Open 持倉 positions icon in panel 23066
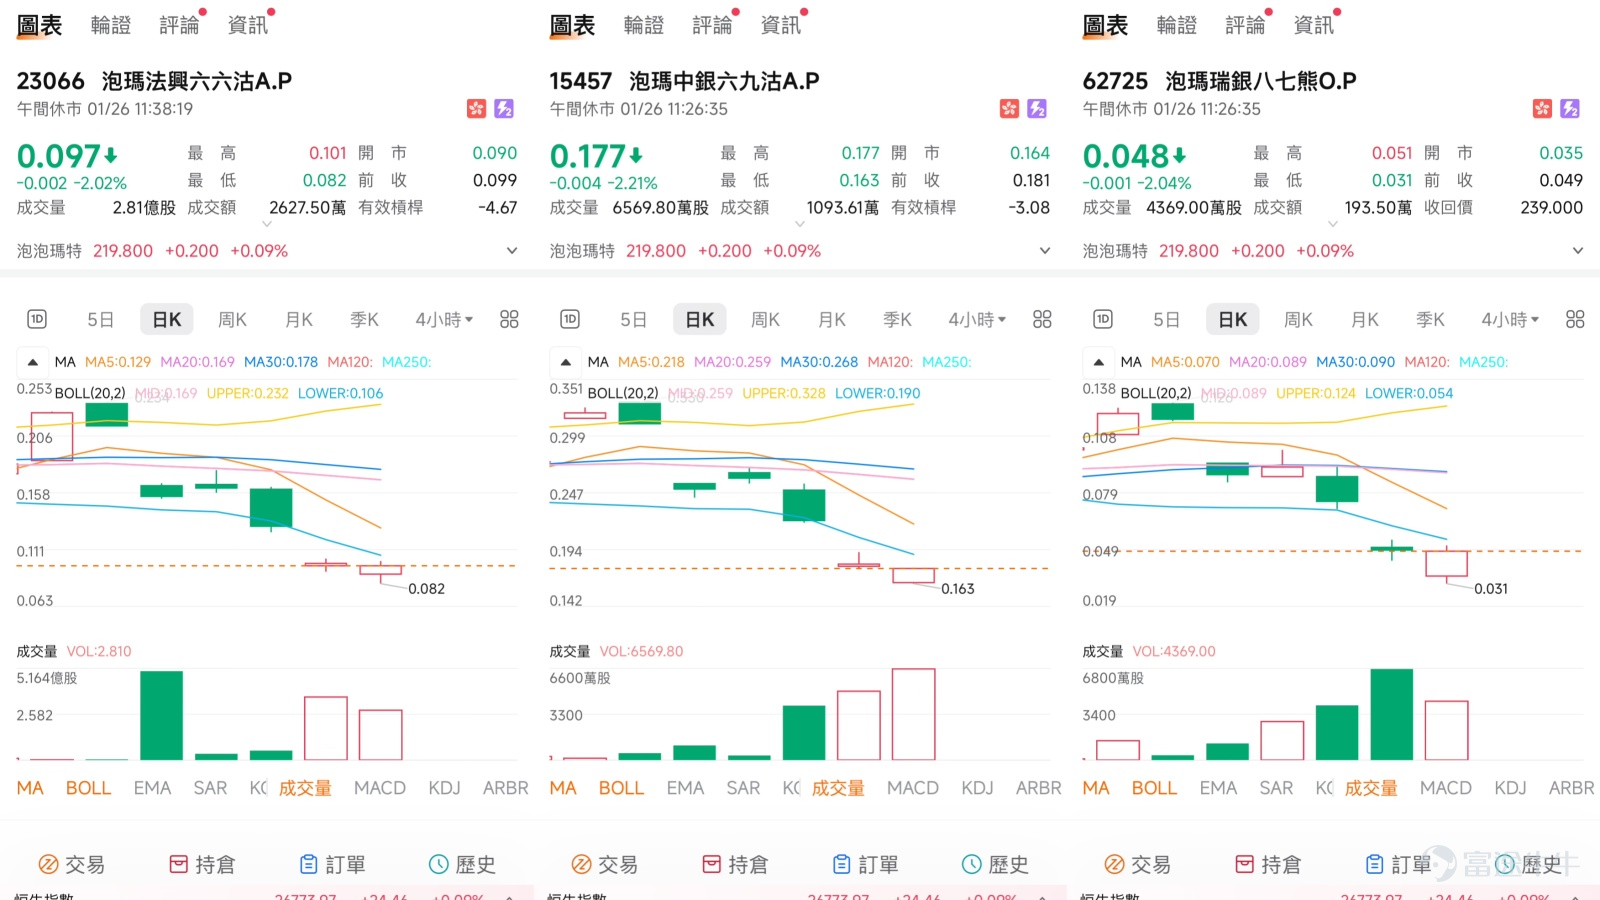 [179, 864]
